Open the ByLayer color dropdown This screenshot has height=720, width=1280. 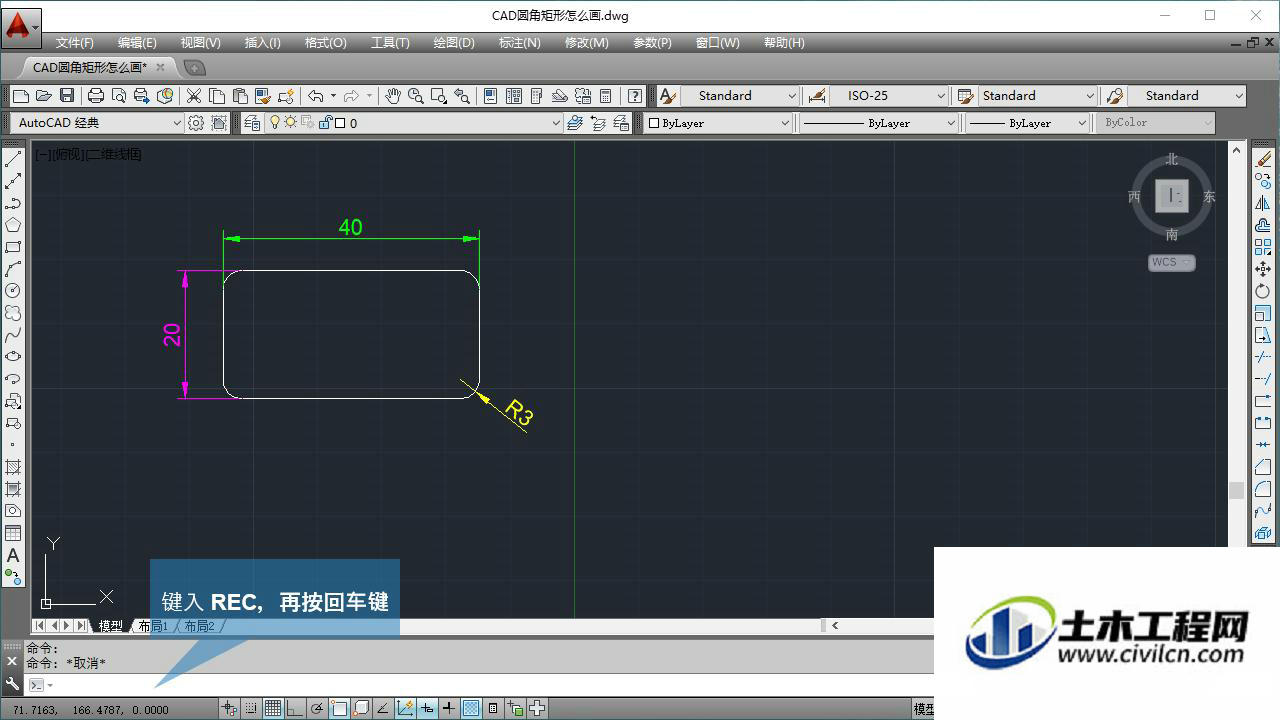point(718,123)
